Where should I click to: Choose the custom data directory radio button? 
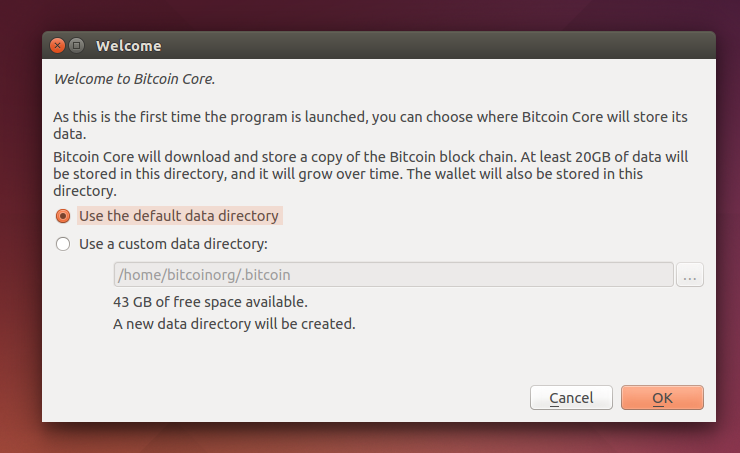click(x=63, y=244)
